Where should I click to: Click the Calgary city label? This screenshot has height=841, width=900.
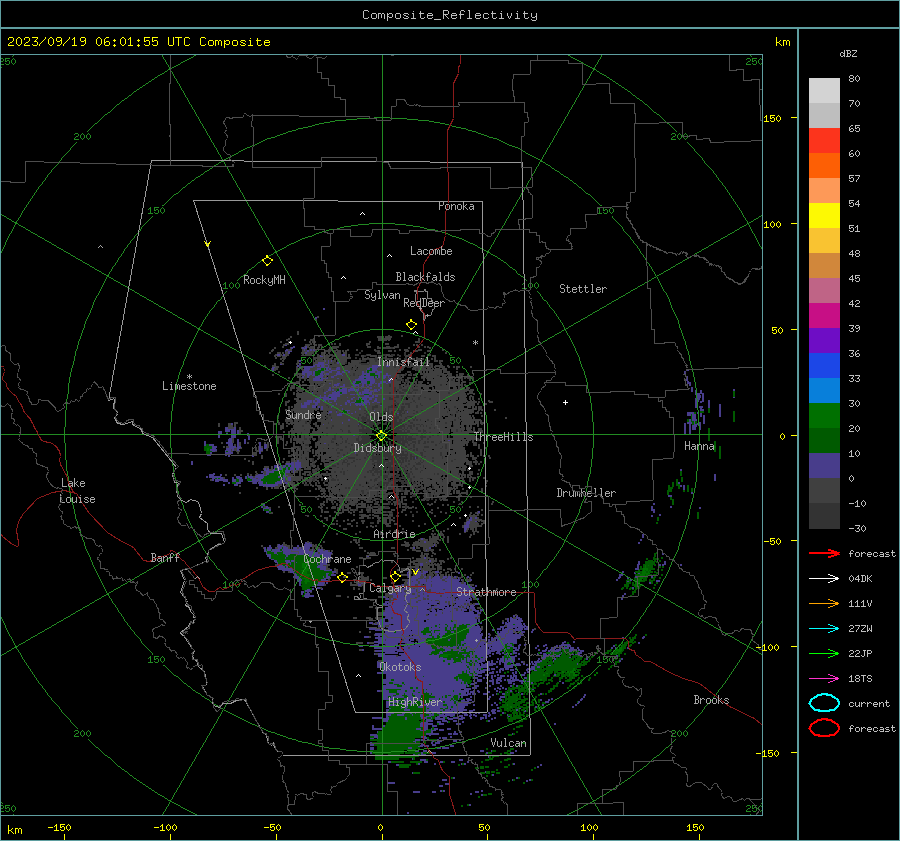pyautogui.click(x=390, y=588)
